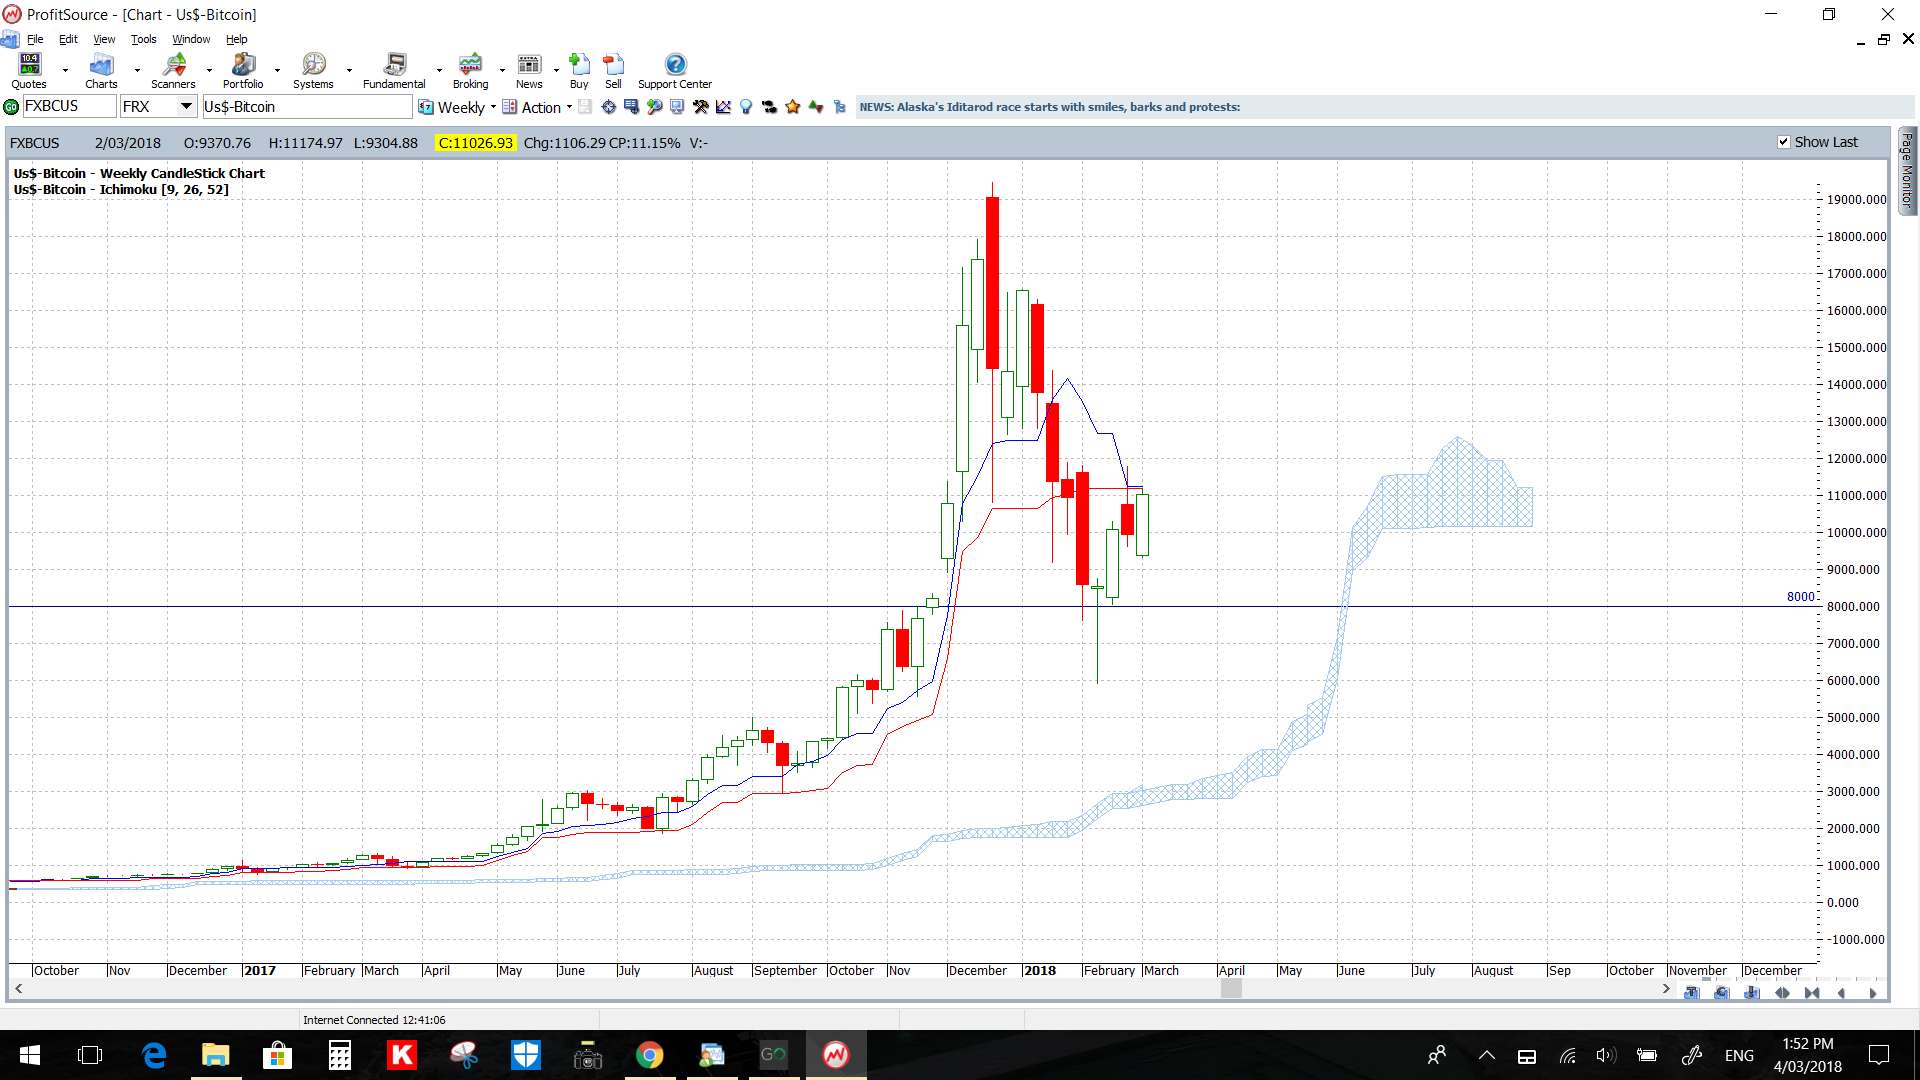Open the Windows notification center
1920x1080 pixels.
pyautogui.click(x=1879, y=1055)
